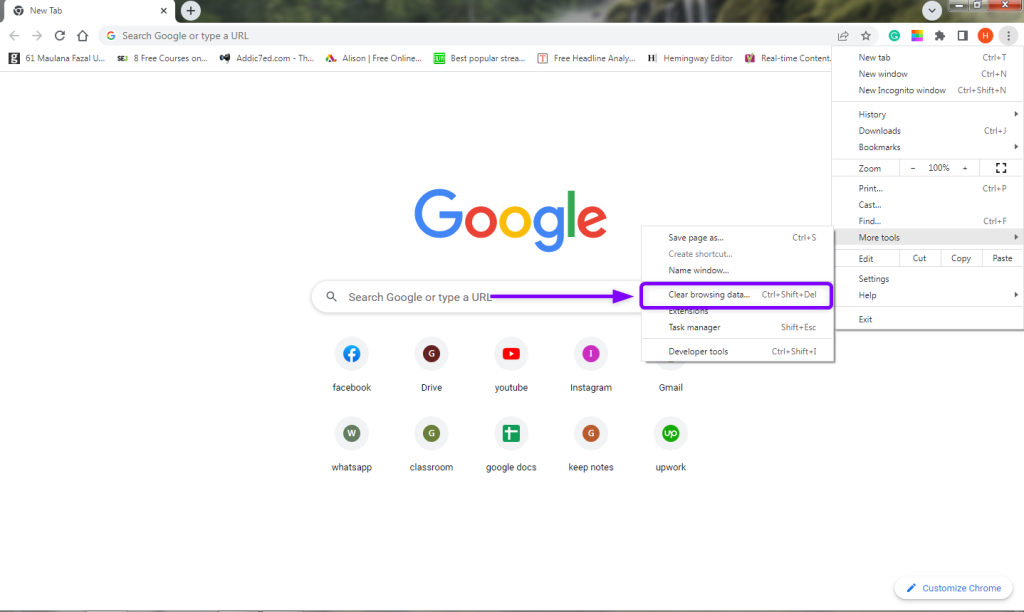Open the Best popular streaming bookmark
This screenshot has width=1024, height=612.
pos(479,58)
